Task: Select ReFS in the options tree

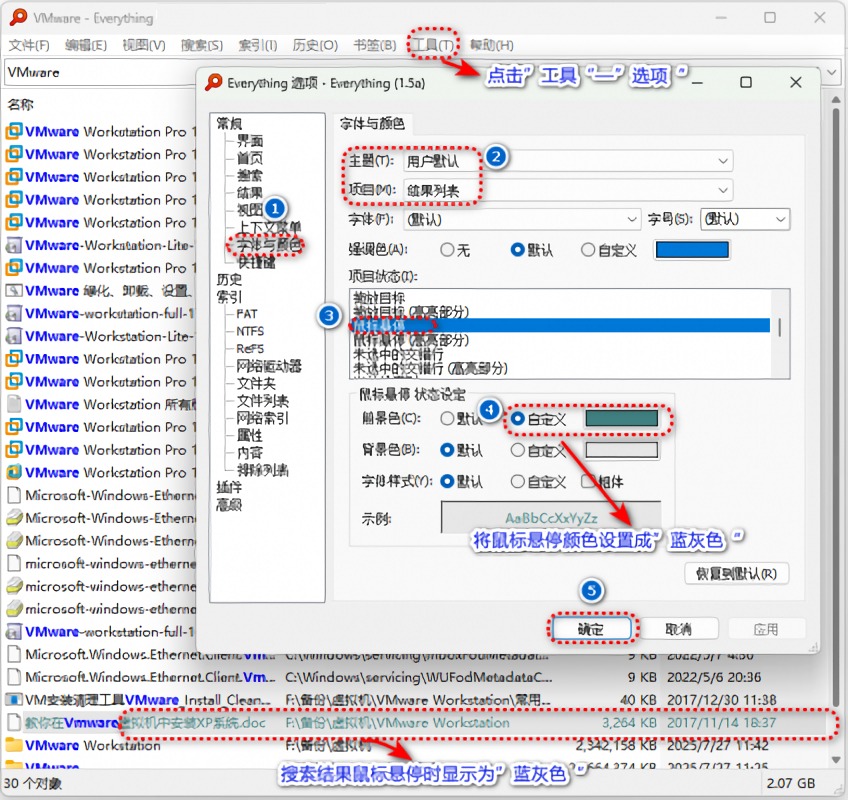Action: (x=250, y=349)
